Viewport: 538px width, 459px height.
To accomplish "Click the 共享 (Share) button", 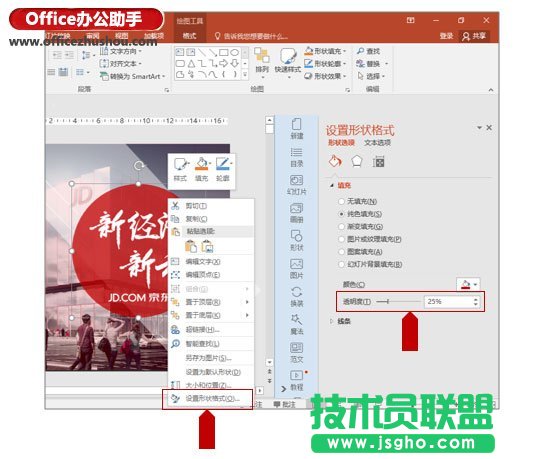I will (x=475, y=36).
